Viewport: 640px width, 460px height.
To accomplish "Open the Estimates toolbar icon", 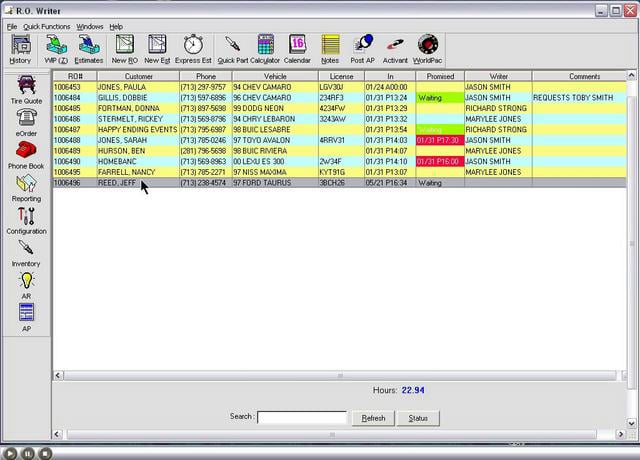I will point(89,49).
